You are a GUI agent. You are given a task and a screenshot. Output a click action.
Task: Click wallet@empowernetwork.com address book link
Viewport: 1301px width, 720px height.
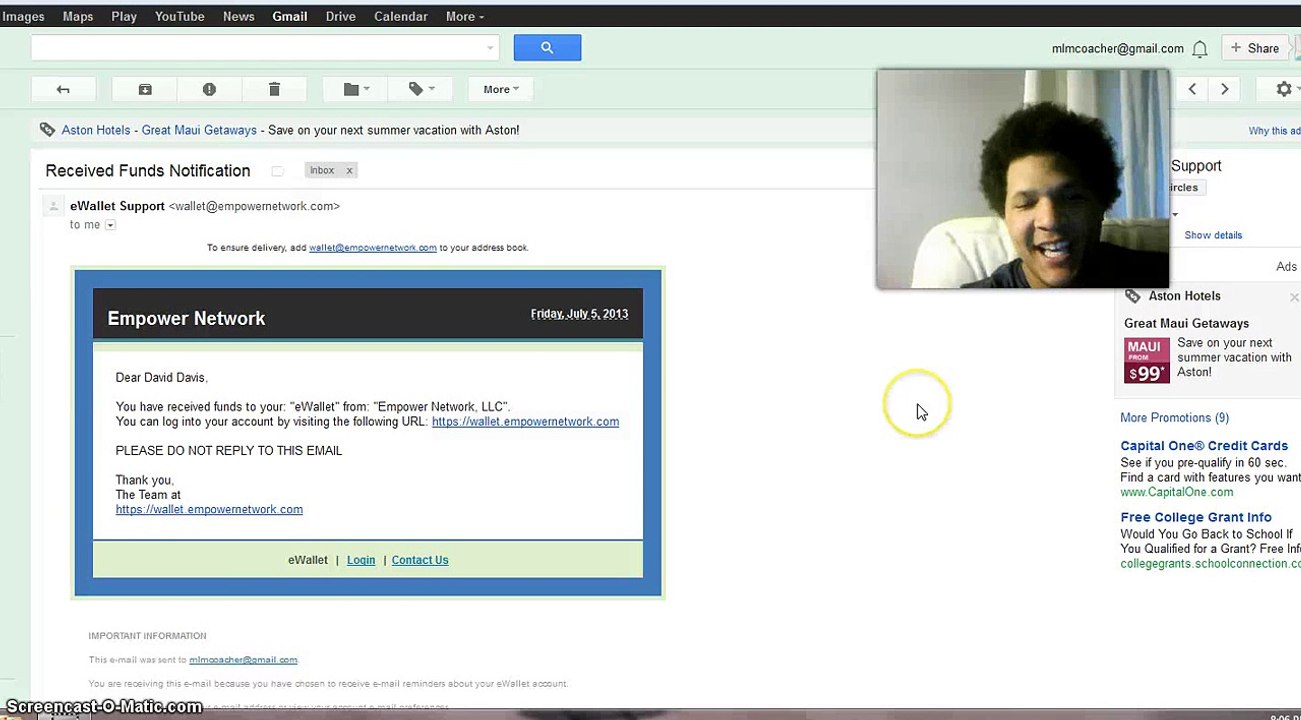coord(373,247)
